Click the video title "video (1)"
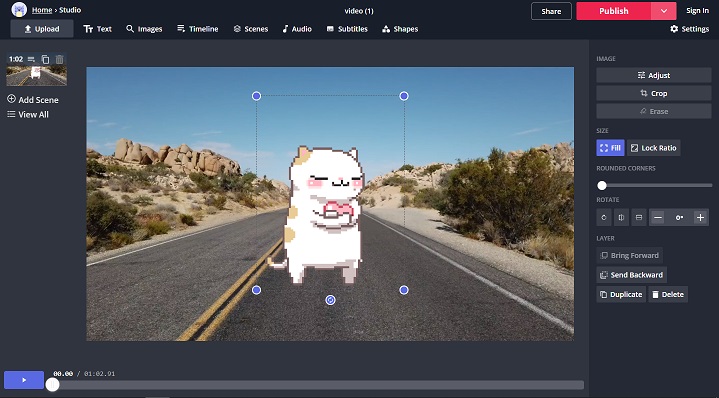The image size is (719, 398). point(359,11)
